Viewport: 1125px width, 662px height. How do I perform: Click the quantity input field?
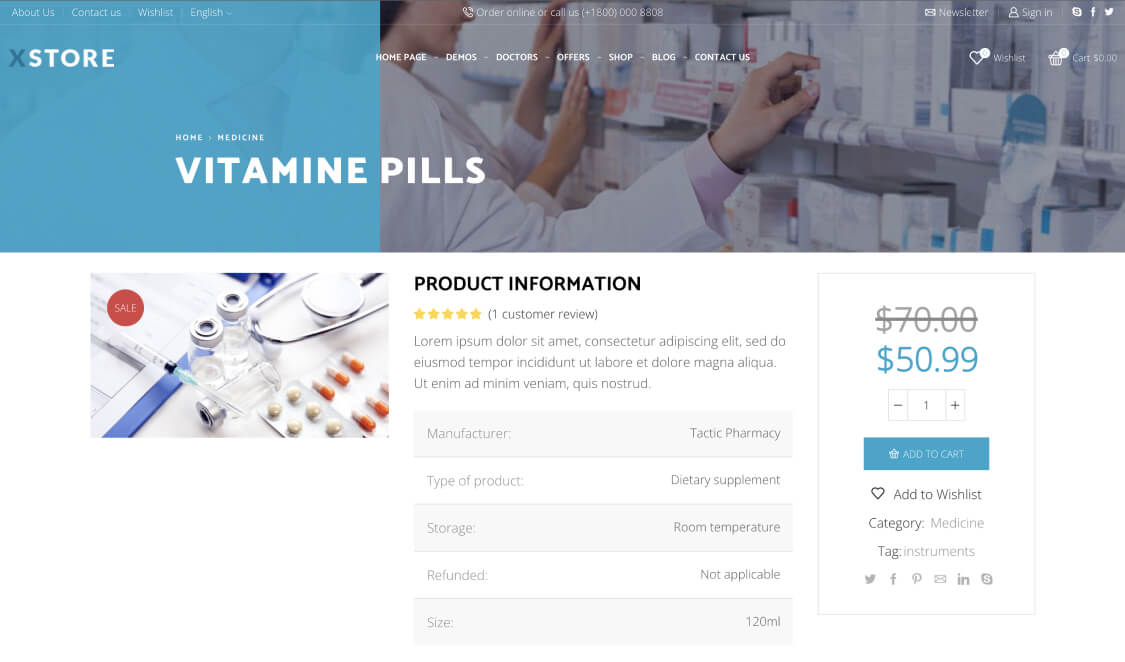pyautogui.click(x=926, y=405)
